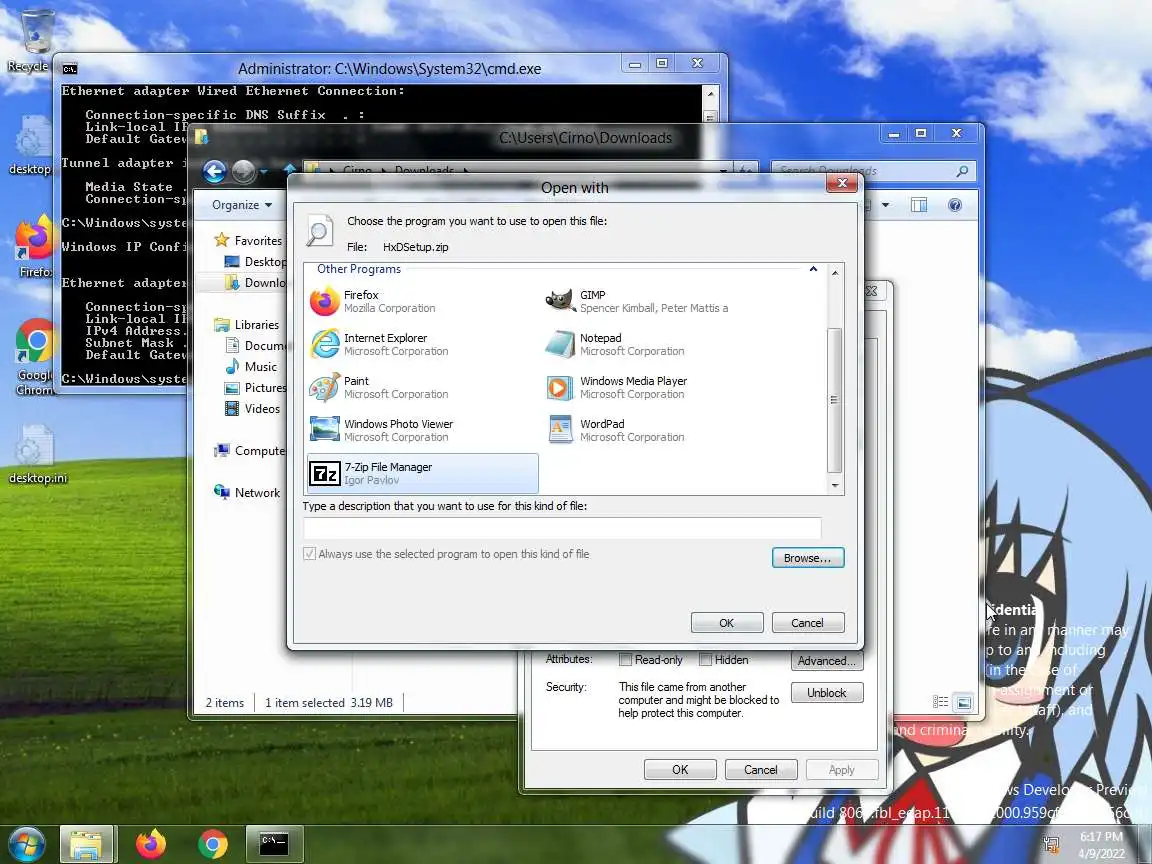1152x864 pixels.
Task: Select Pictures library in sidebar
Action: click(x=255, y=387)
